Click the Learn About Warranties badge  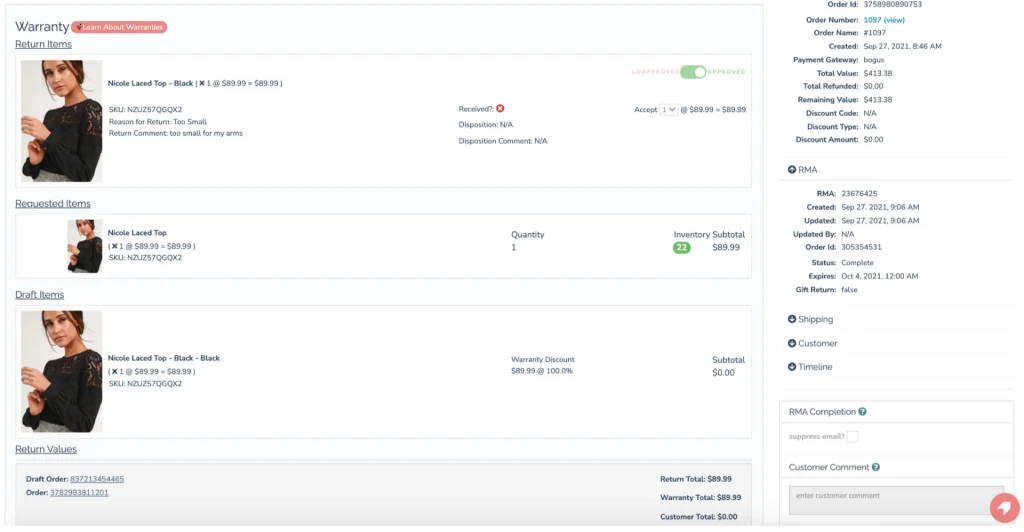point(120,27)
